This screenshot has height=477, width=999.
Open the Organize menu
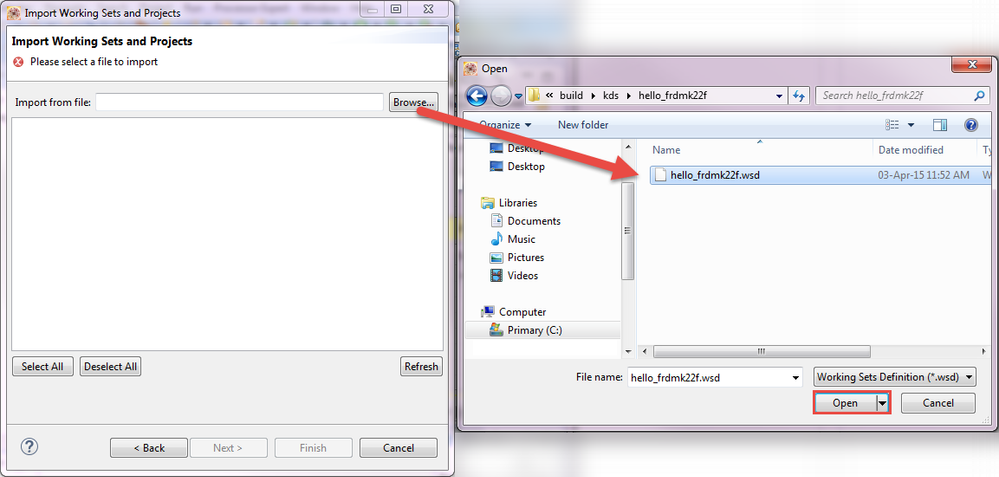(505, 125)
